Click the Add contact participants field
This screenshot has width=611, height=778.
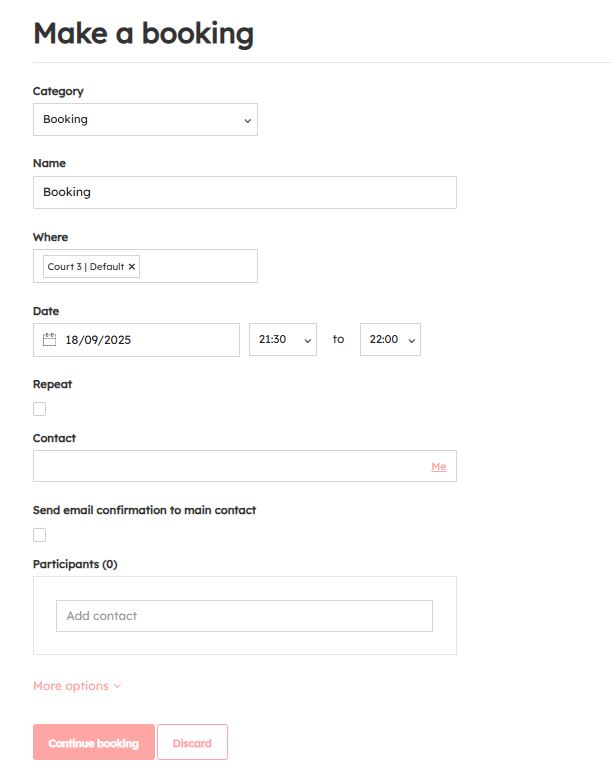(244, 616)
